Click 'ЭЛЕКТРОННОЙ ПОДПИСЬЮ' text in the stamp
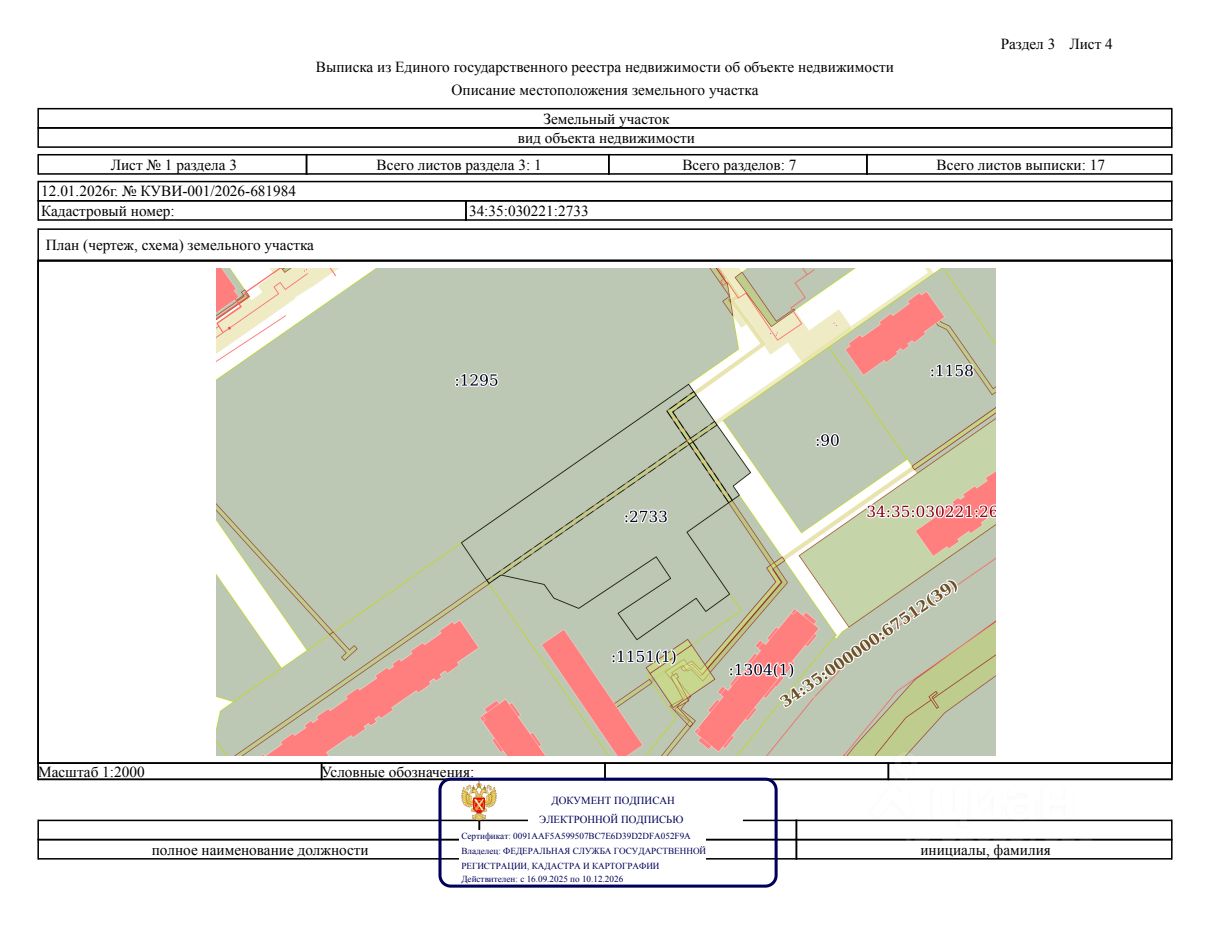The image size is (1210, 935). tap(611, 819)
